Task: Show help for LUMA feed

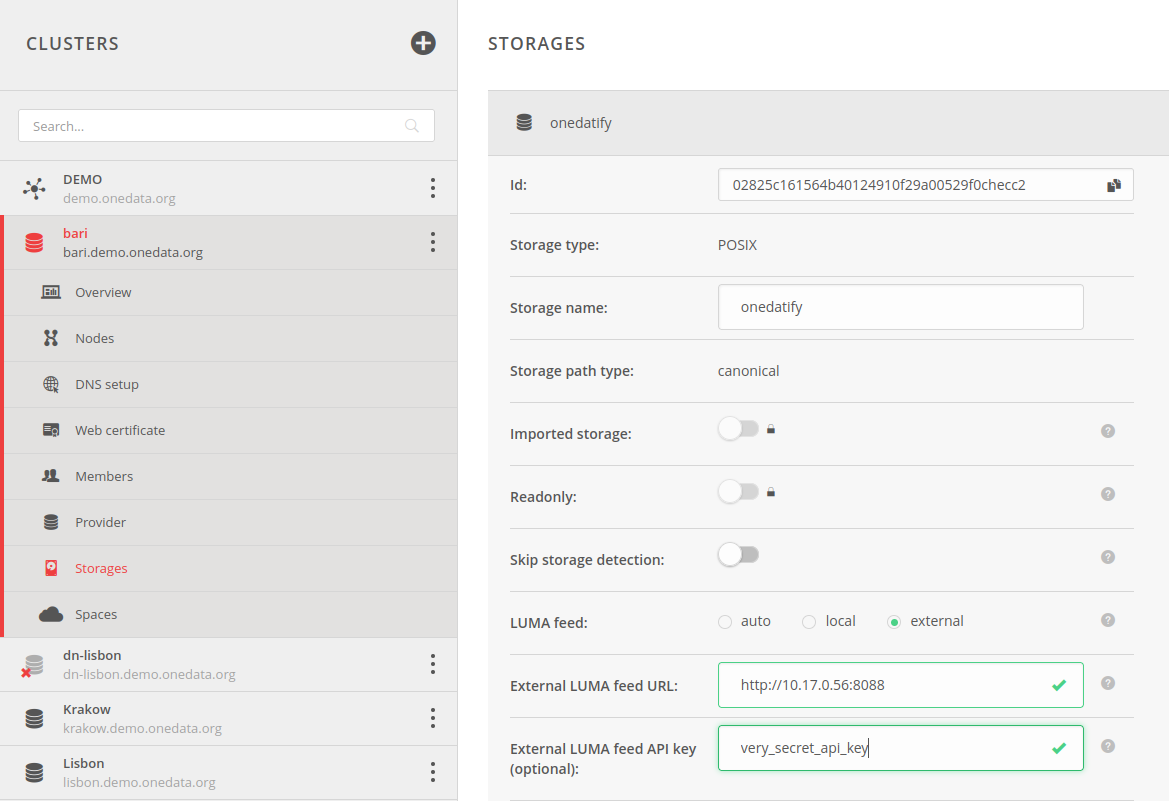Action: pyautogui.click(x=1108, y=620)
